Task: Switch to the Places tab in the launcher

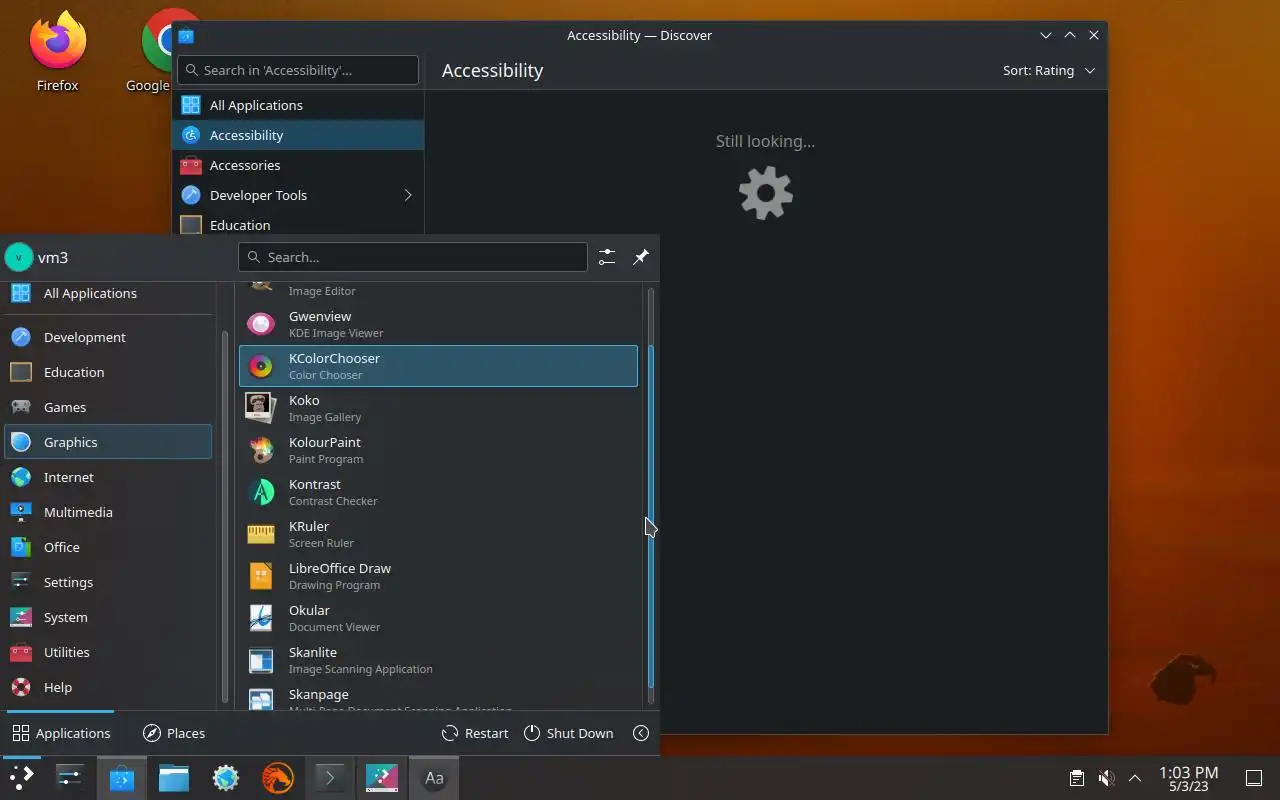Action: (174, 733)
